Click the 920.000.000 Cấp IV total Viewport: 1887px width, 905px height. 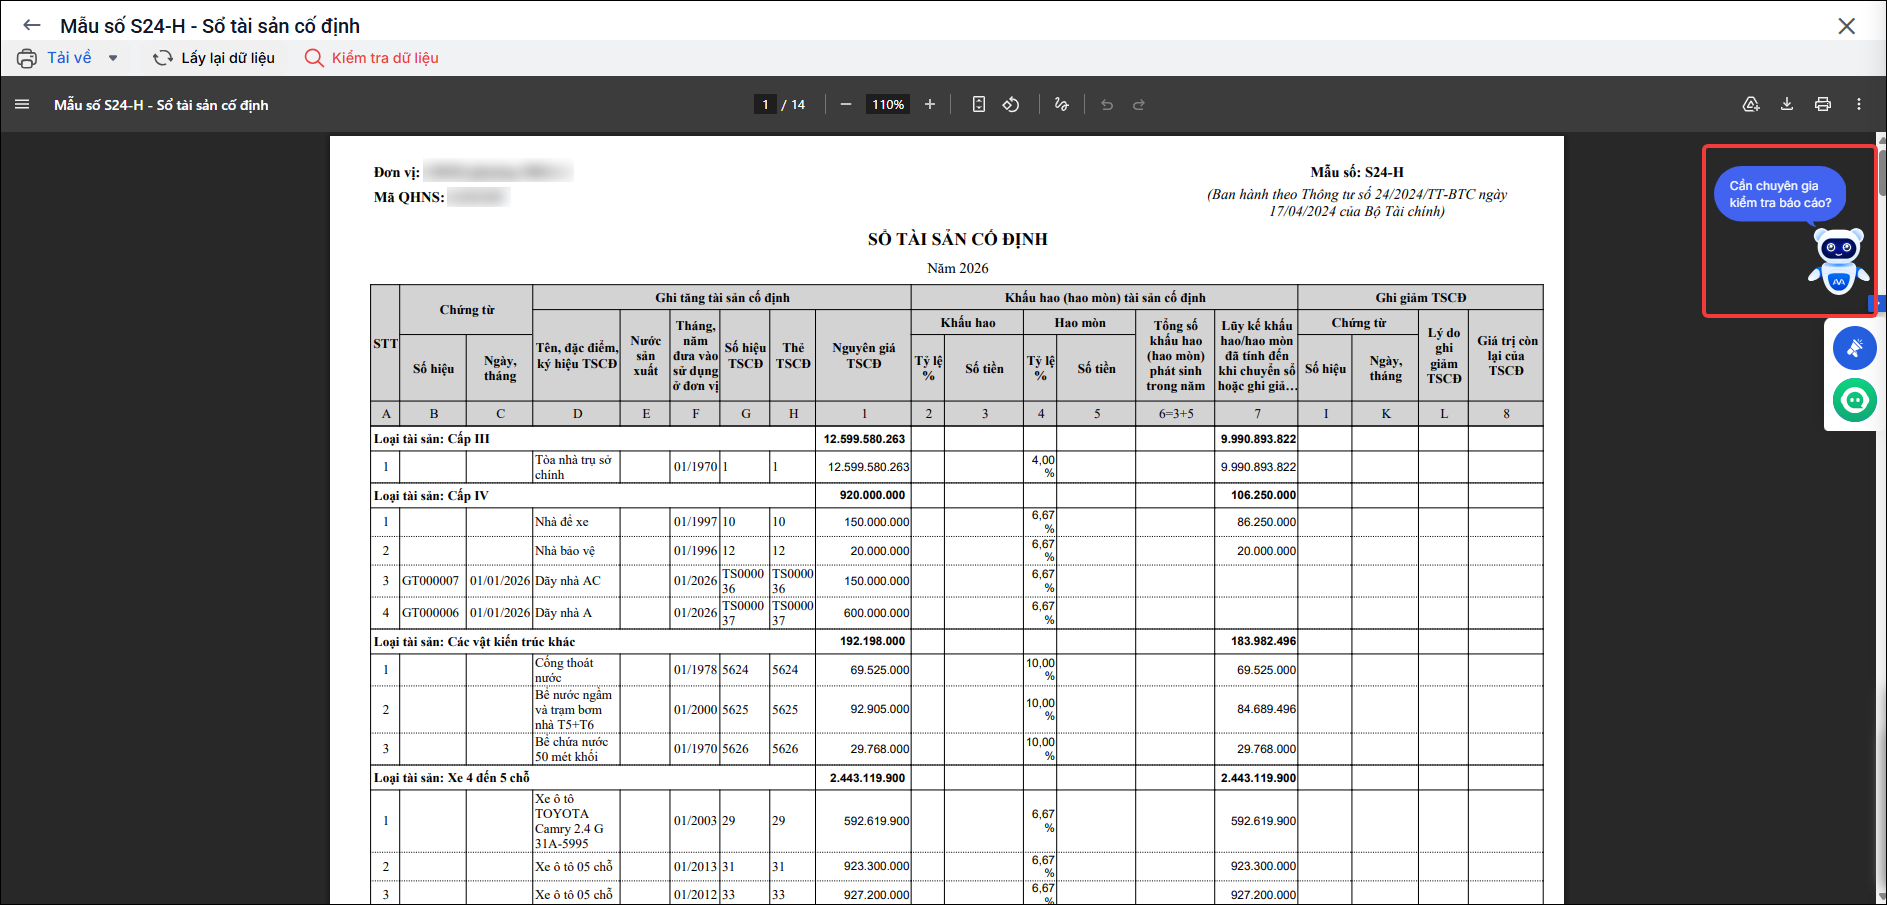872,496
